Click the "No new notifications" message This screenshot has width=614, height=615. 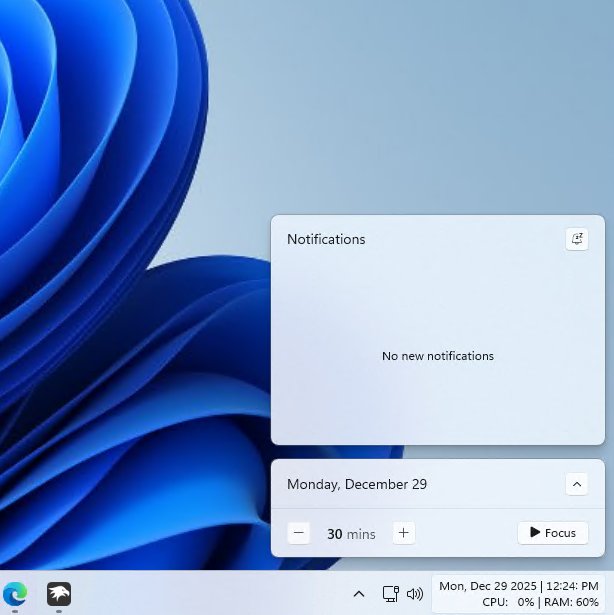[x=437, y=356]
